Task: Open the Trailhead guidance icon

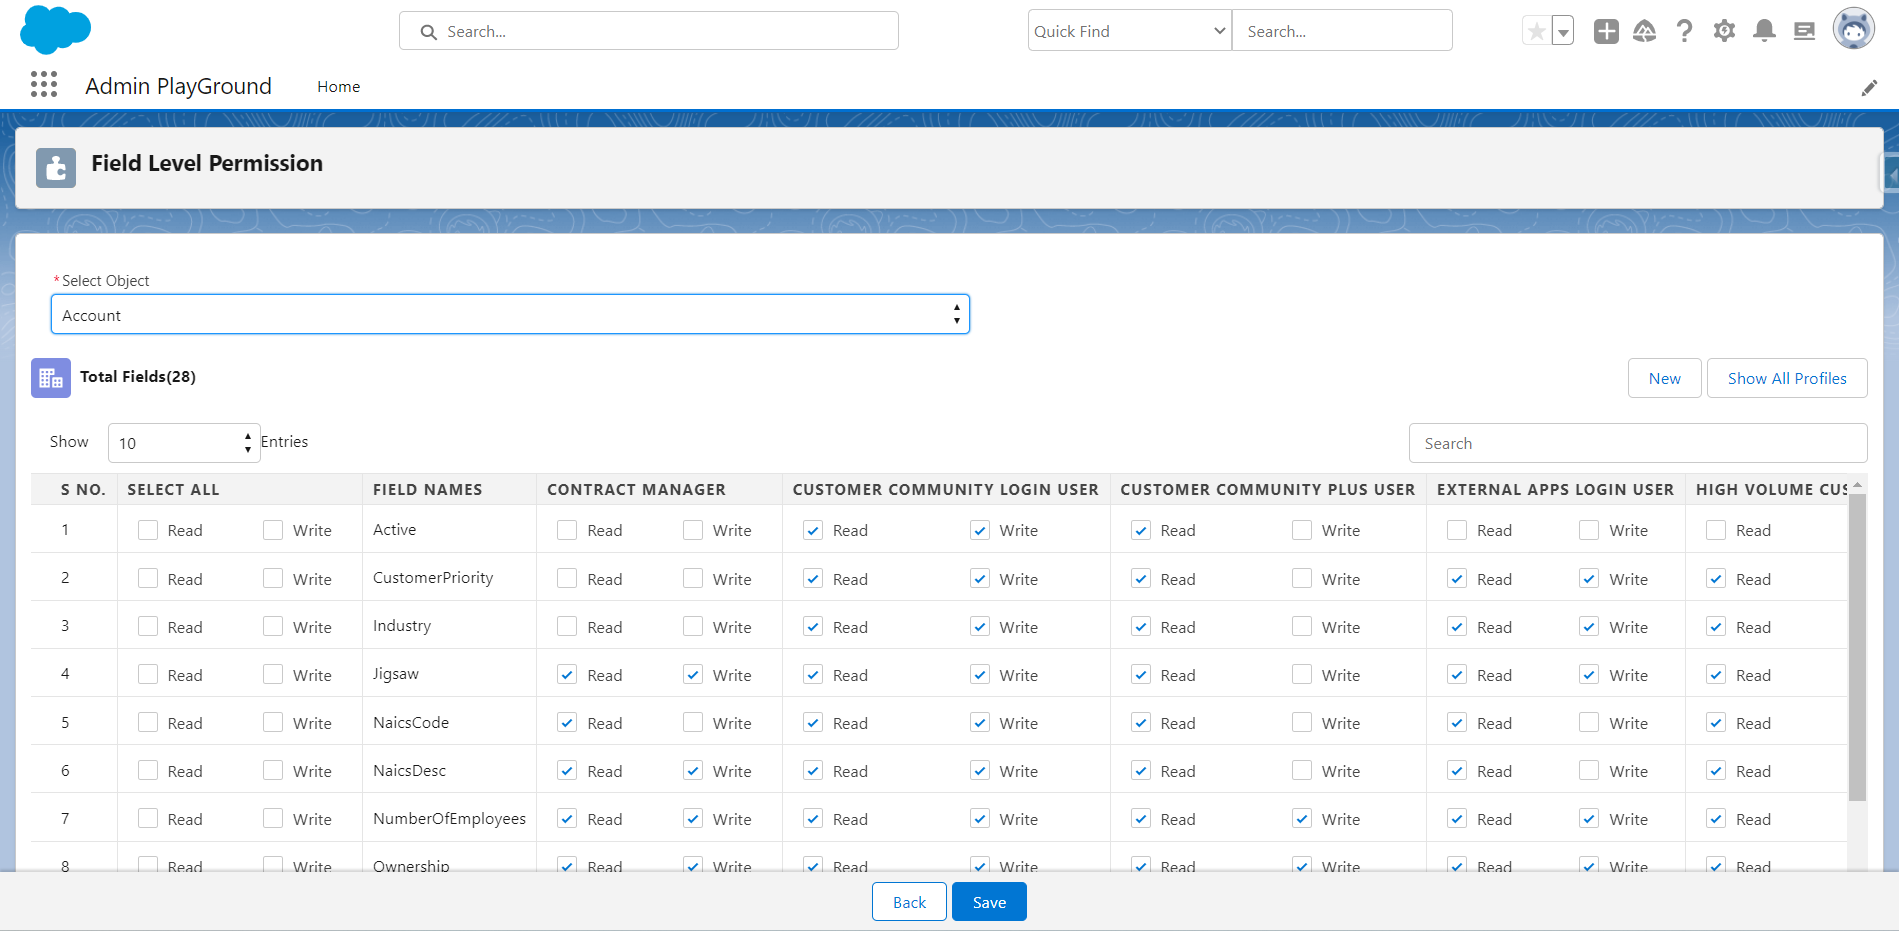Action: pos(1645,32)
